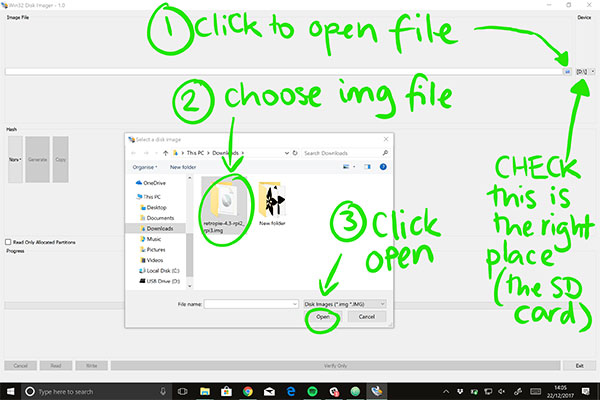600x400 pixels.
Task: Enable Read Only Allocated Partitions checkbox
Action: tap(9, 241)
